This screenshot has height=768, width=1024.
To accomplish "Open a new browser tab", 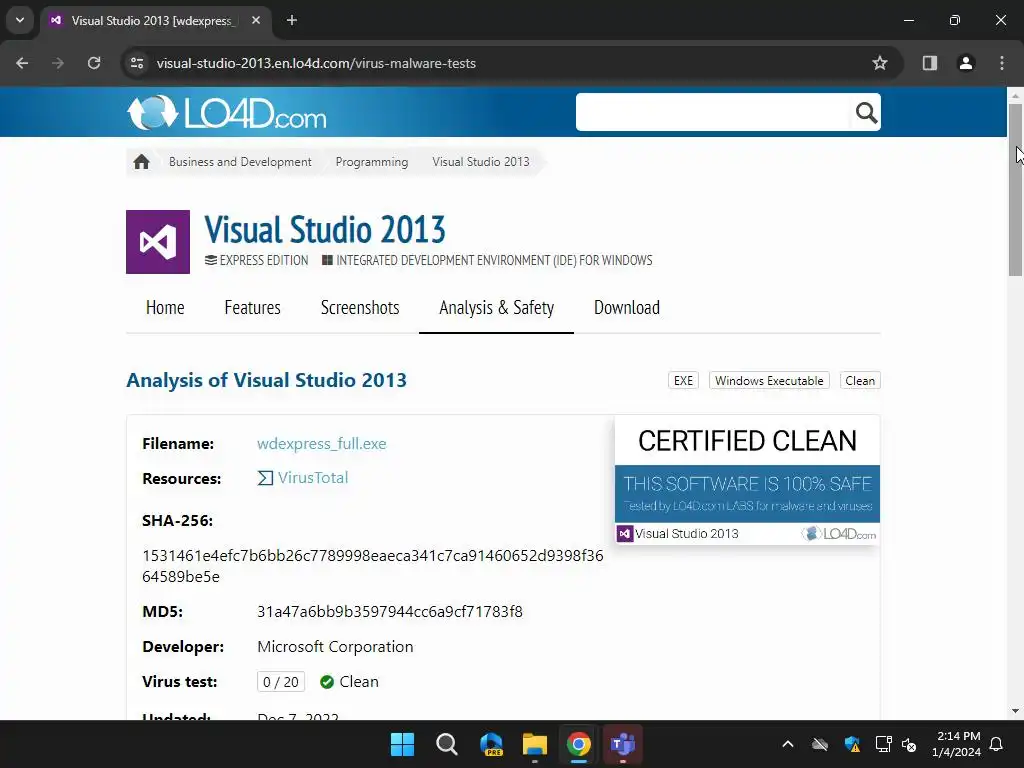I will coord(292,20).
